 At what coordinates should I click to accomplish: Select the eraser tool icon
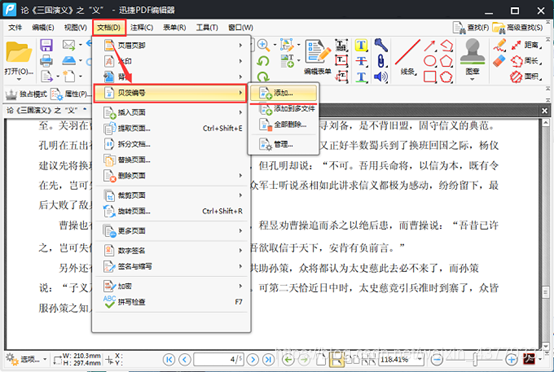(500, 61)
